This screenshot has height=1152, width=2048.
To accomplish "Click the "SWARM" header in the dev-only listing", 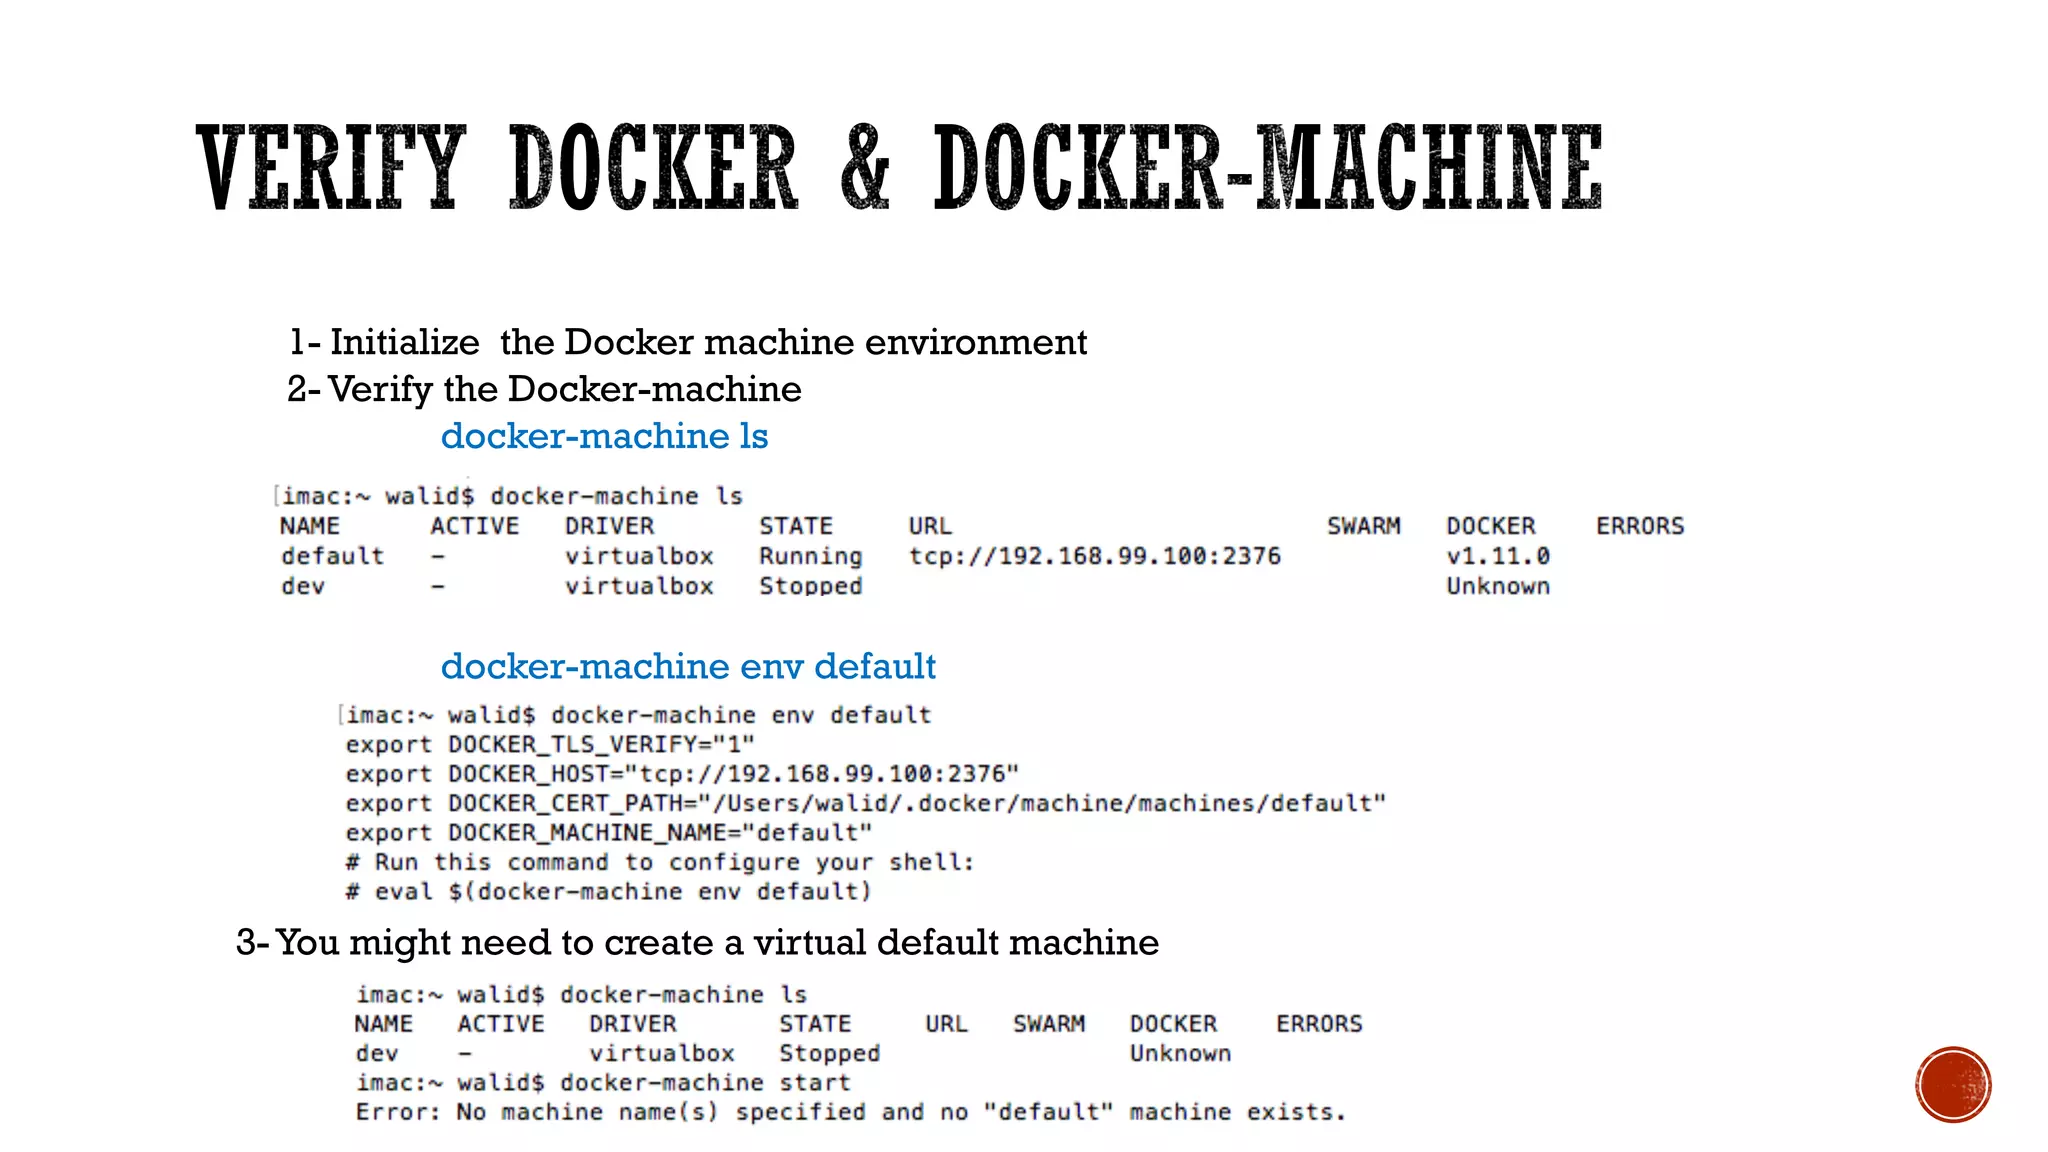I will tap(1049, 1024).
